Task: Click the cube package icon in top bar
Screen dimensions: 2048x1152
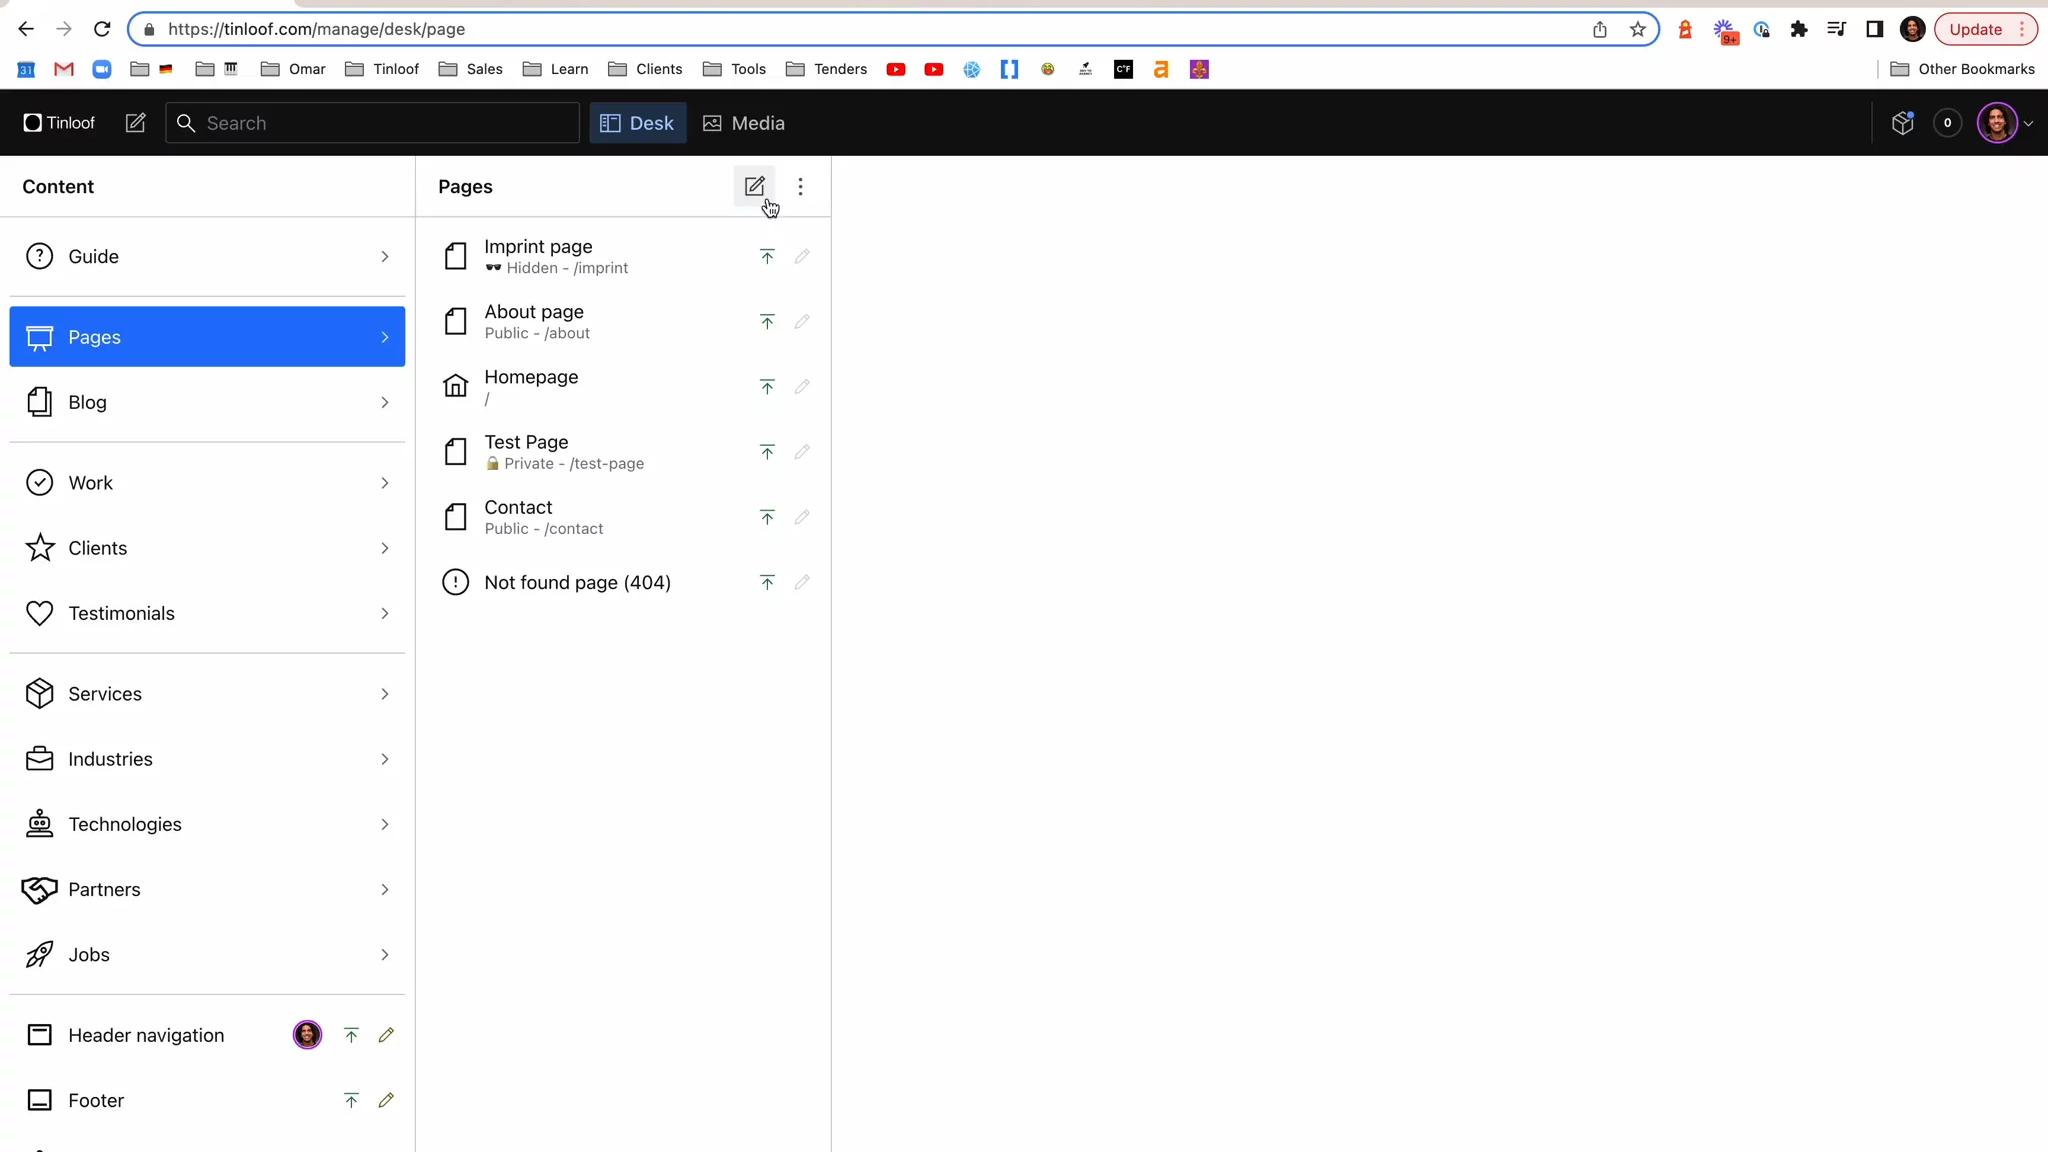Action: coord(1902,123)
